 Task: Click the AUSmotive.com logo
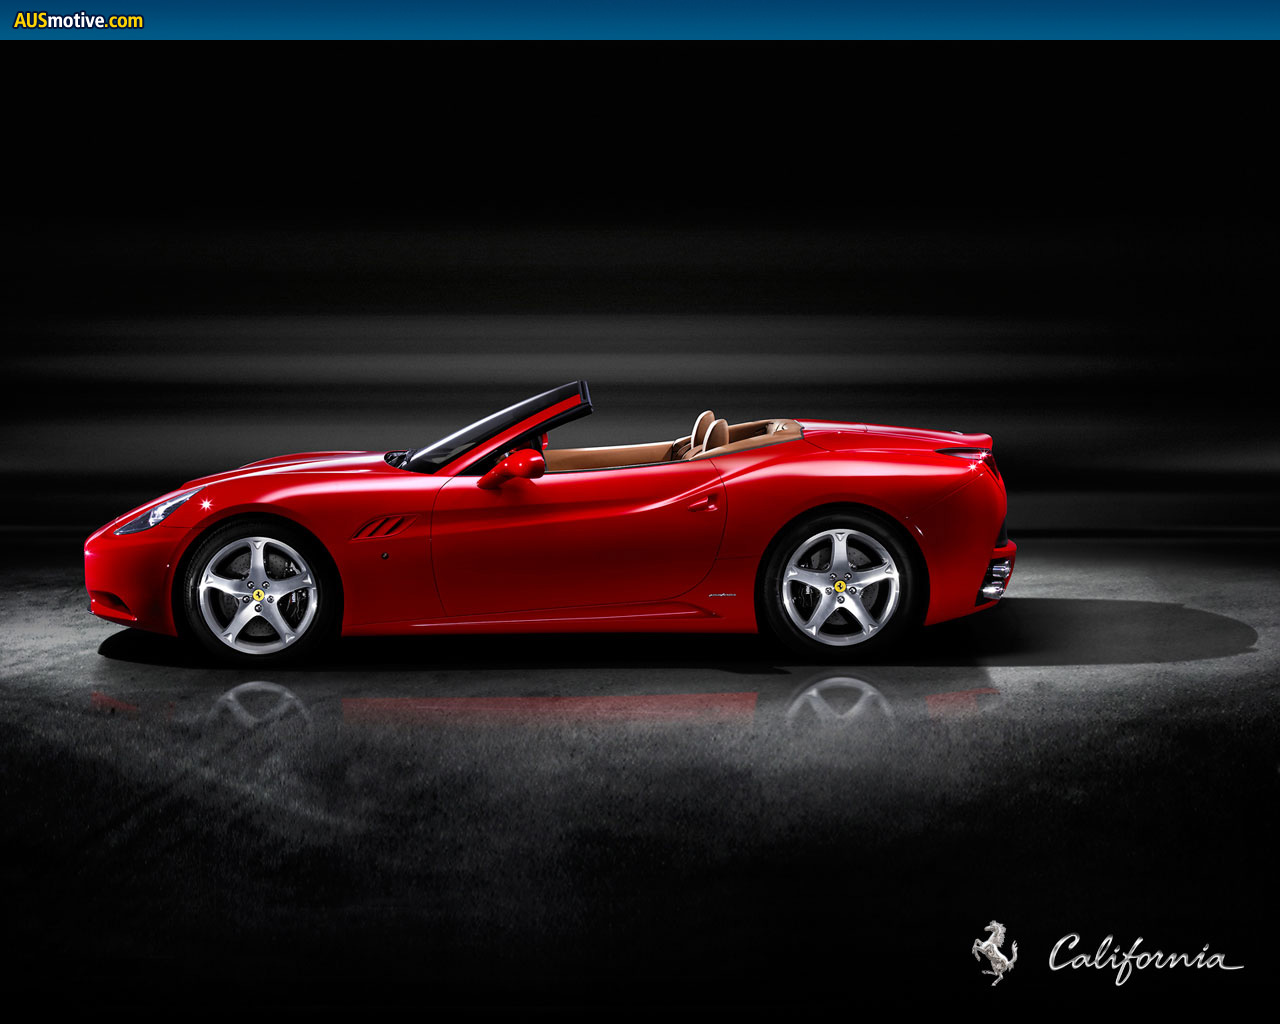(x=78, y=20)
